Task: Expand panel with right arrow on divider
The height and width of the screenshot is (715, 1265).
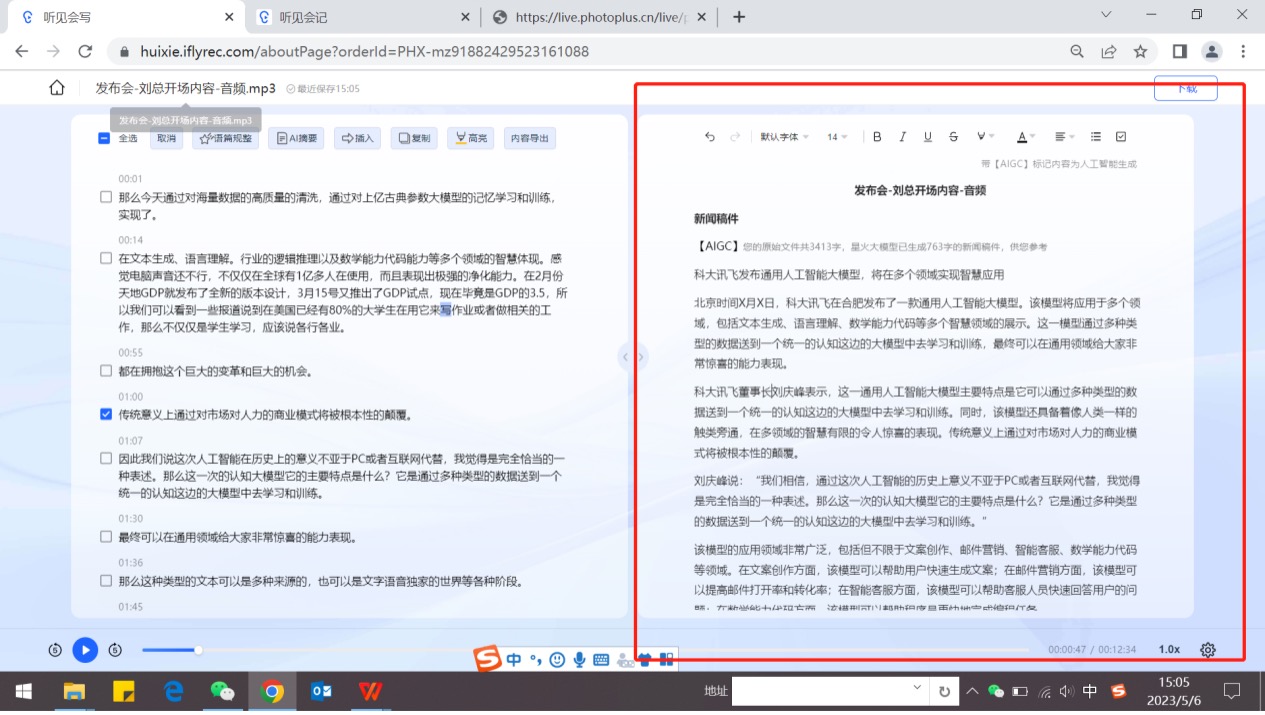Action: 641,357
